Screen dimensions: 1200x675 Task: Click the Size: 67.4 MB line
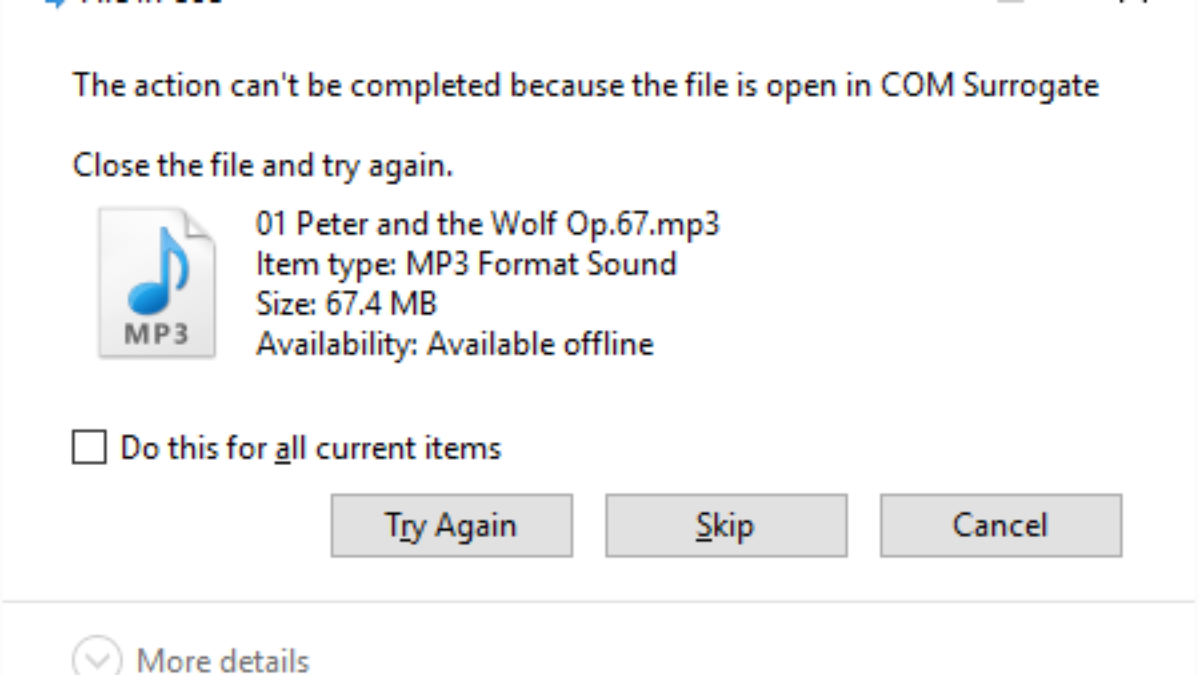pyautogui.click(x=346, y=303)
